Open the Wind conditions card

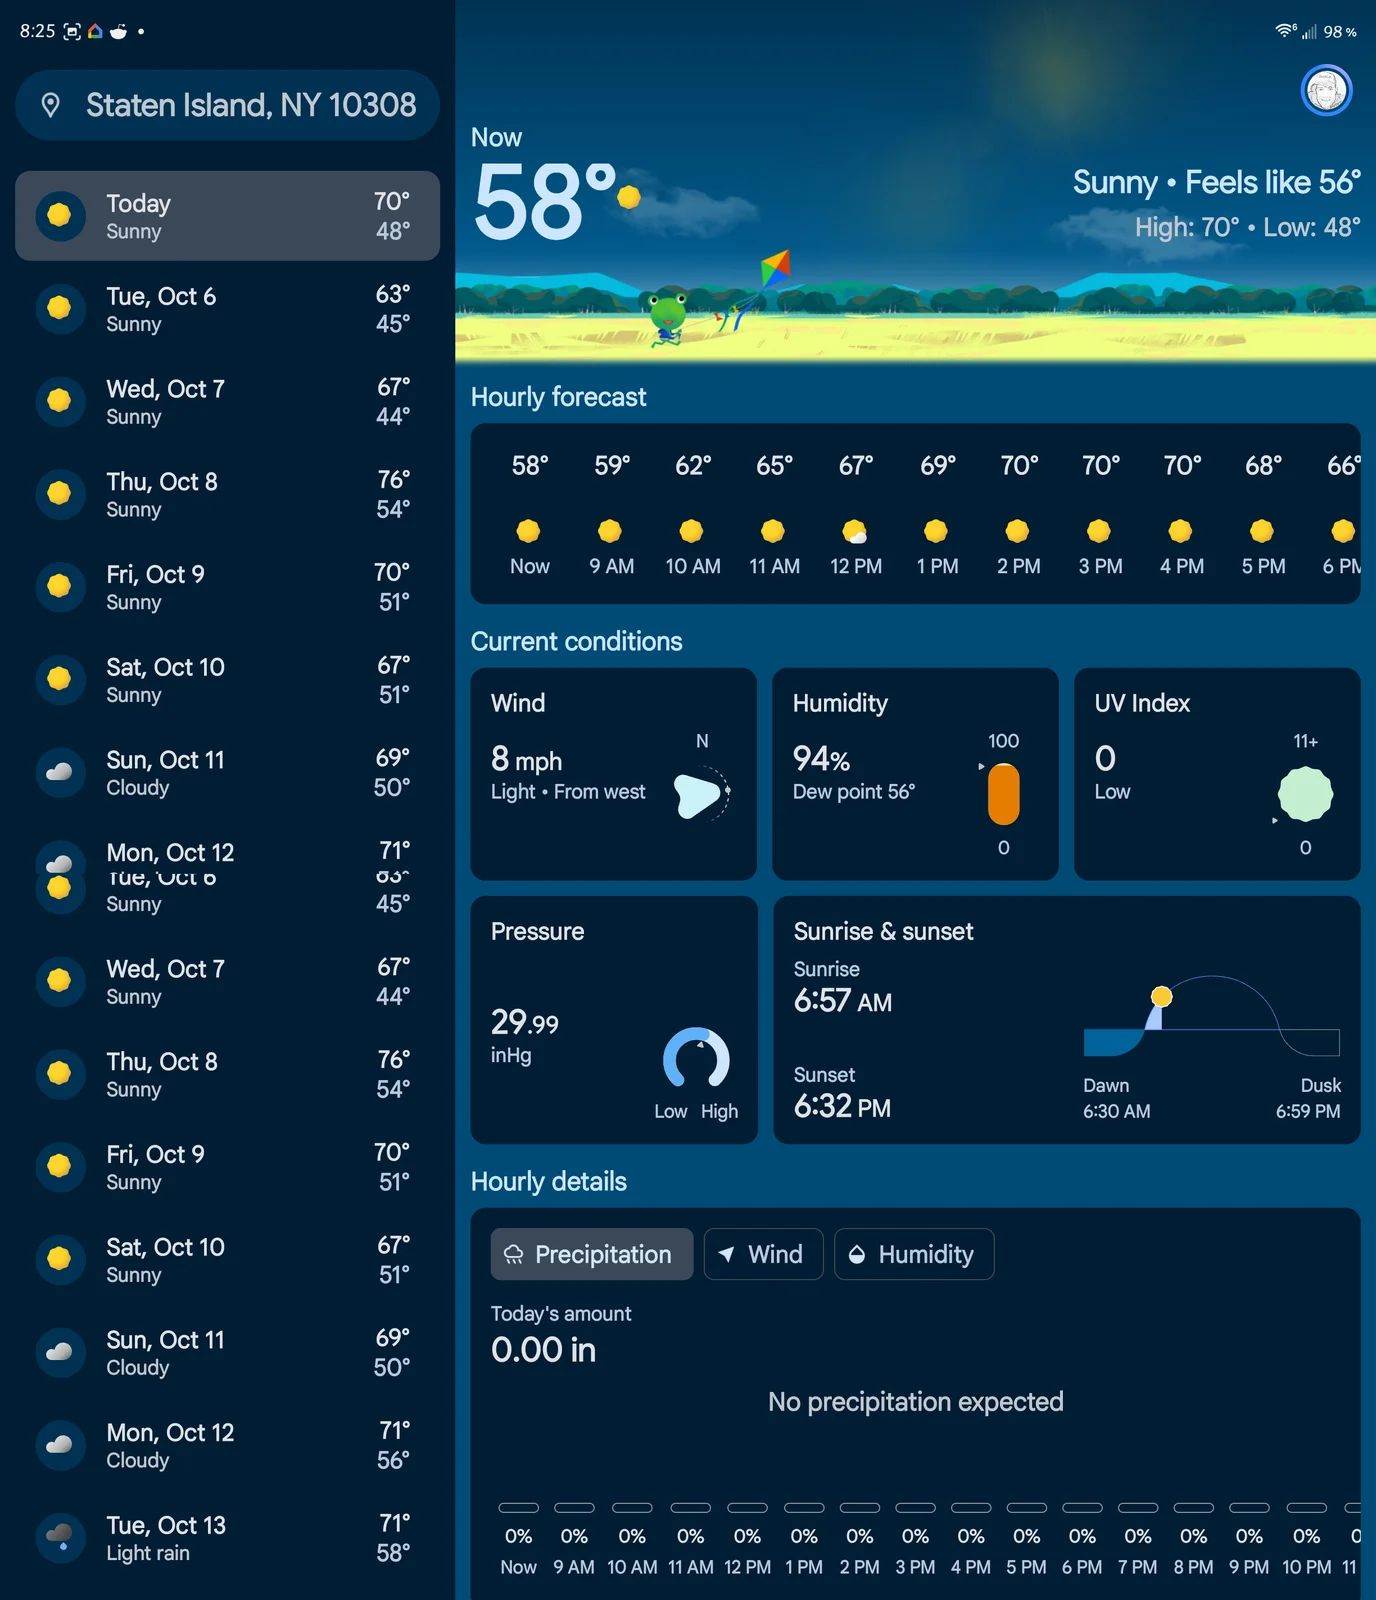click(614, 774)
